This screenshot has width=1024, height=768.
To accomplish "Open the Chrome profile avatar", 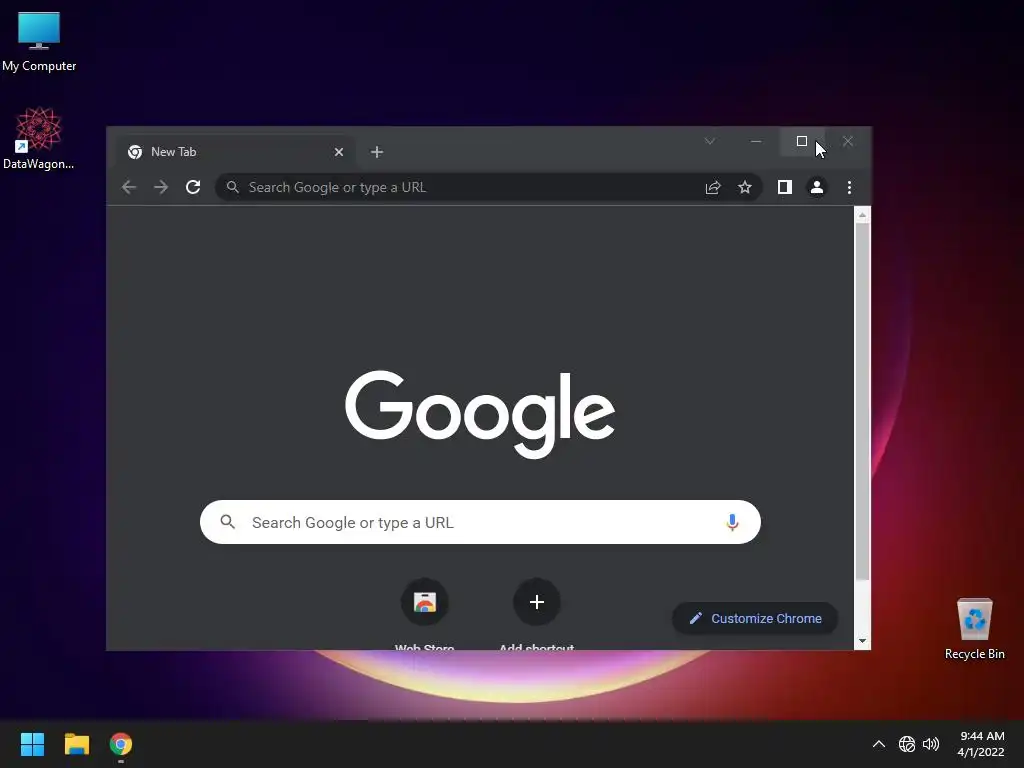I will [816, 187].
